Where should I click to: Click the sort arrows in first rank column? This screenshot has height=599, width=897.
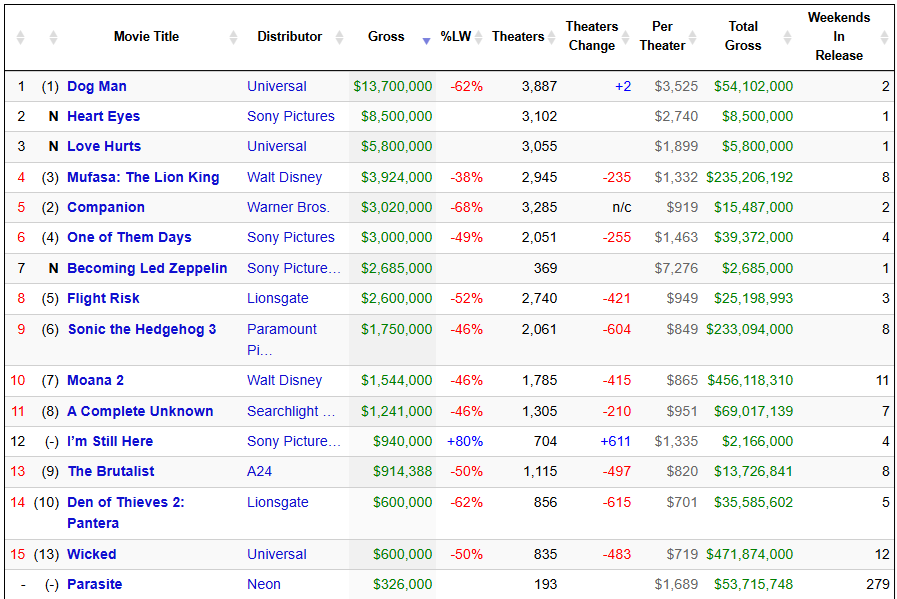coord(20,37)
